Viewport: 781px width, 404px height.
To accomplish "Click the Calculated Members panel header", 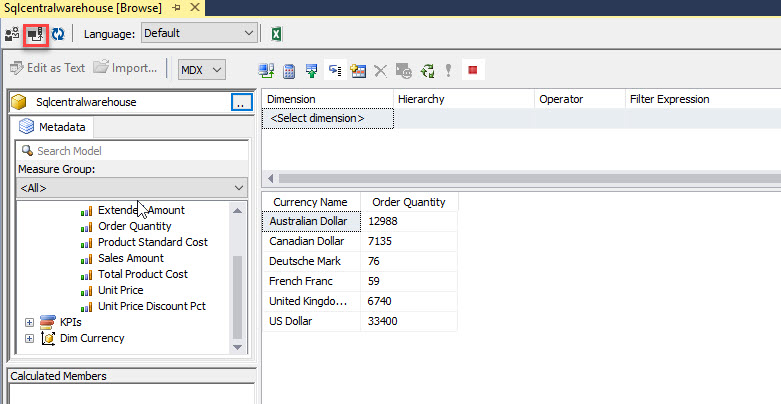I will [132, 376].
